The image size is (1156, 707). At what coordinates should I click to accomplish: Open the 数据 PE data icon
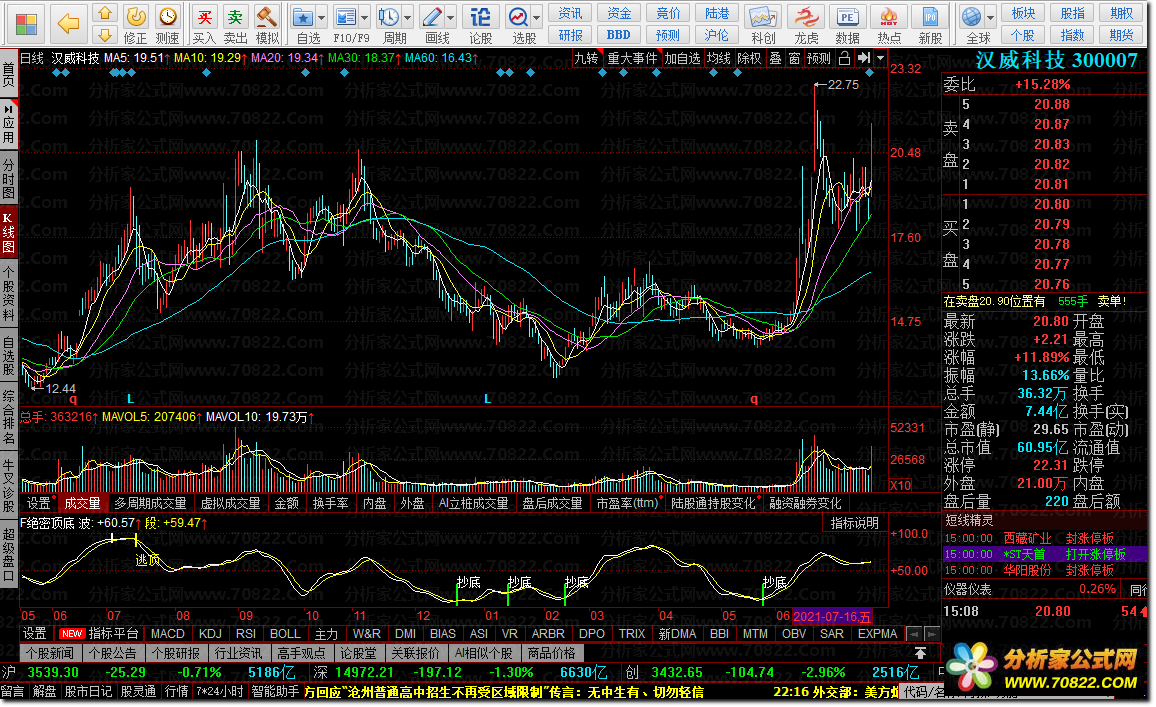(847, 16)
